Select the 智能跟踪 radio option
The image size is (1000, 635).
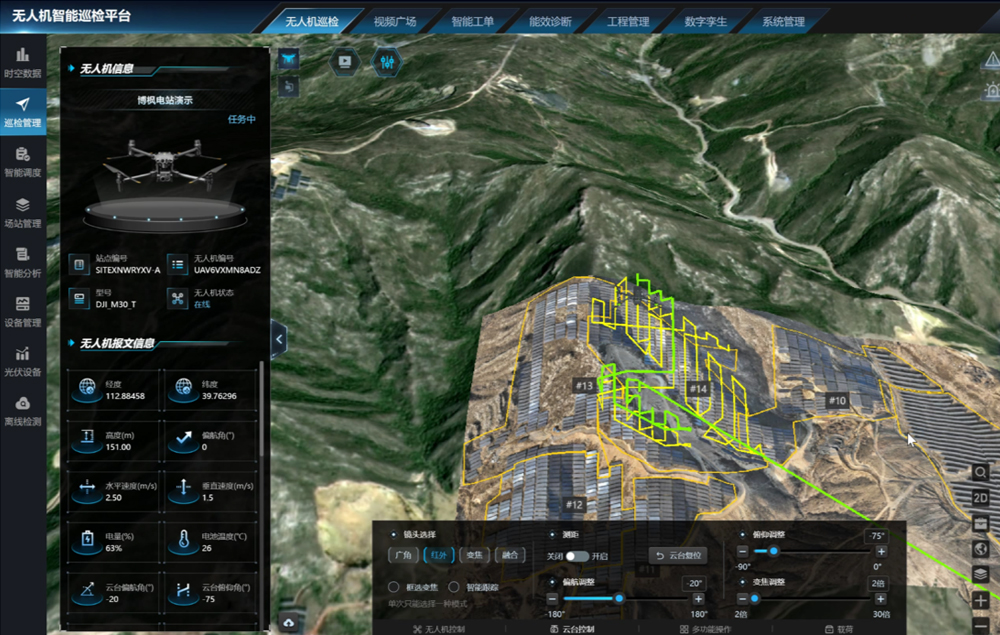coord(454,587)
